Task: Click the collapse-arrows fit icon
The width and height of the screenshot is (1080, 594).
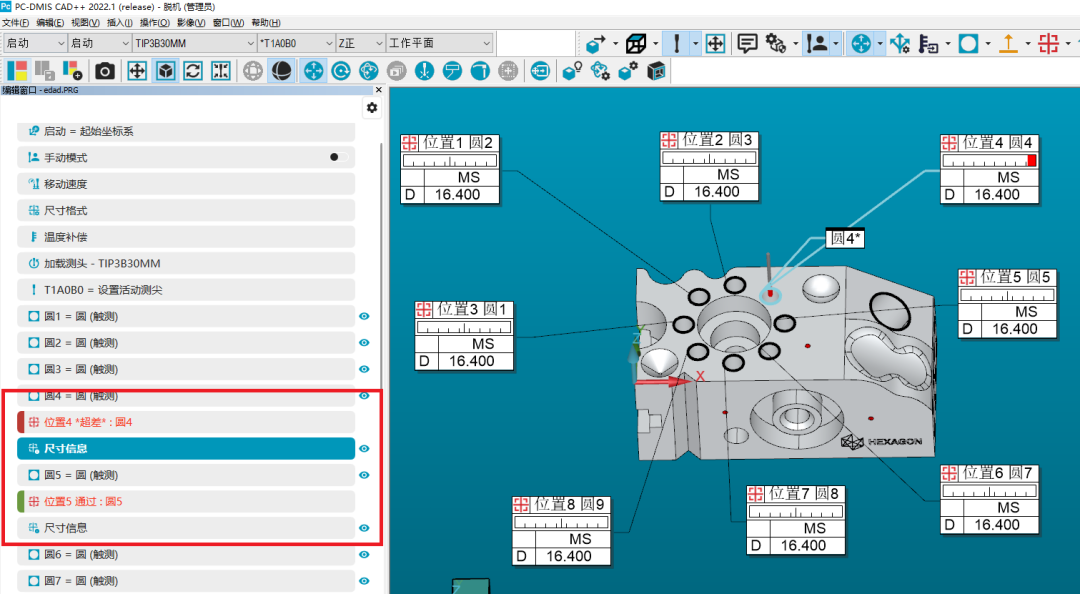Action: coord(220,70)
